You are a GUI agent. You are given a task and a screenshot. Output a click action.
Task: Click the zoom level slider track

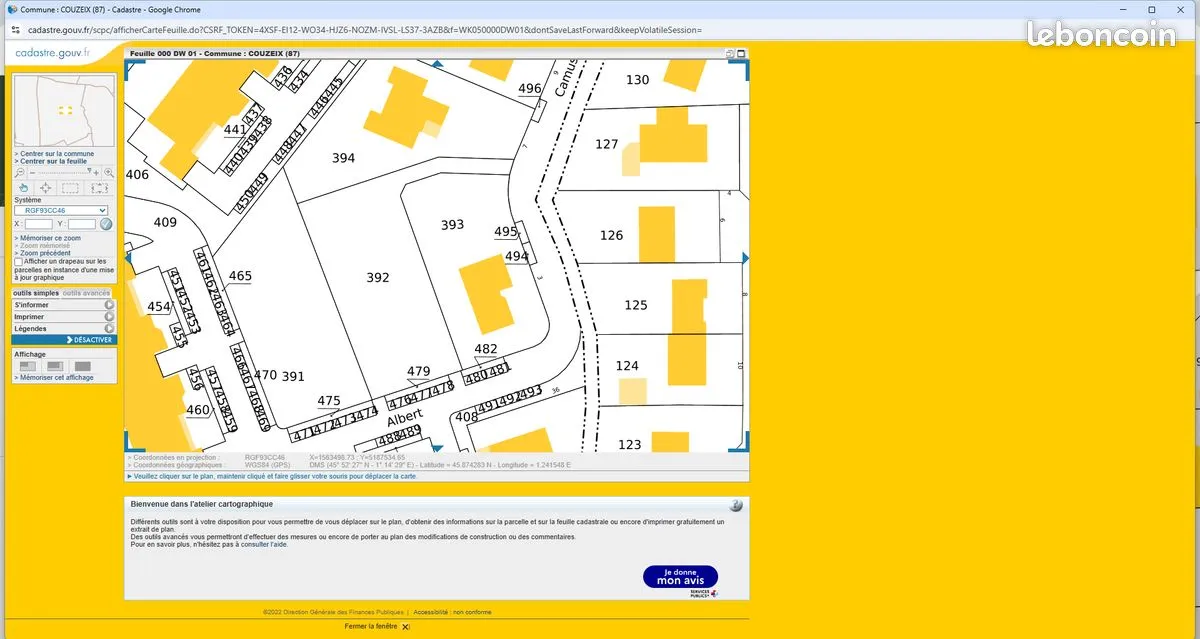[x=62, y=173]
